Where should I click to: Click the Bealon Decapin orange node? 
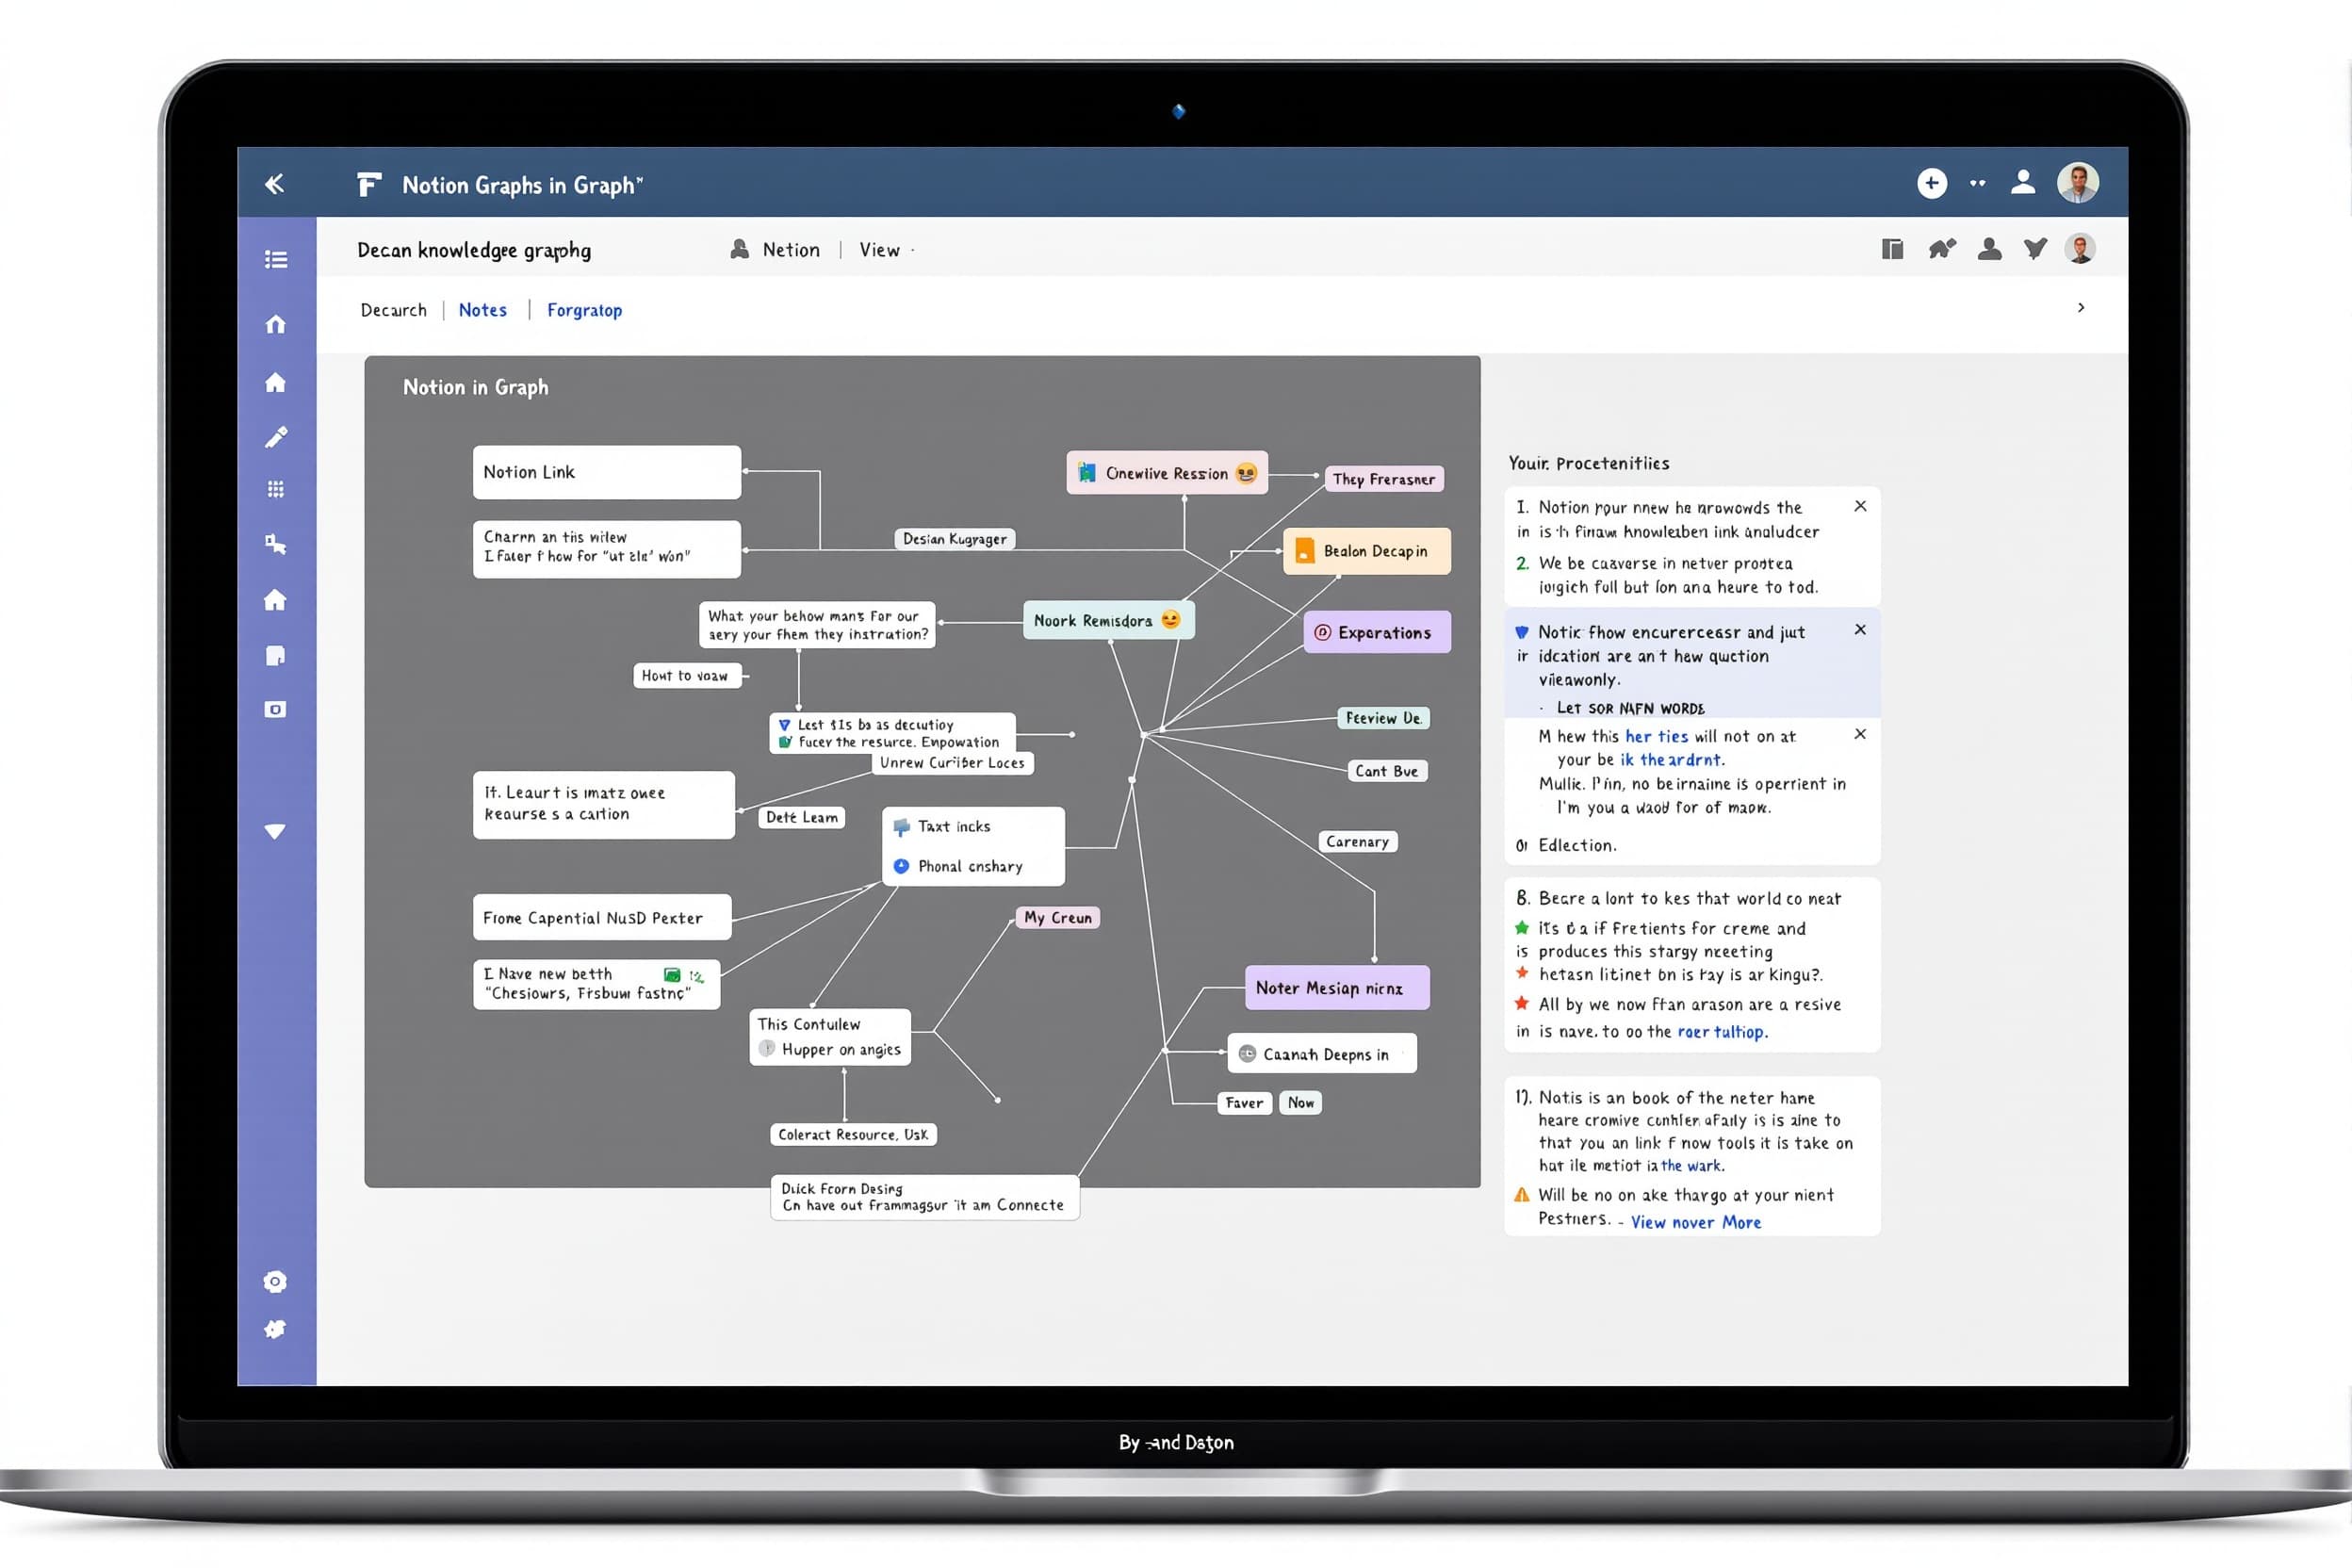coord(1367,551)
